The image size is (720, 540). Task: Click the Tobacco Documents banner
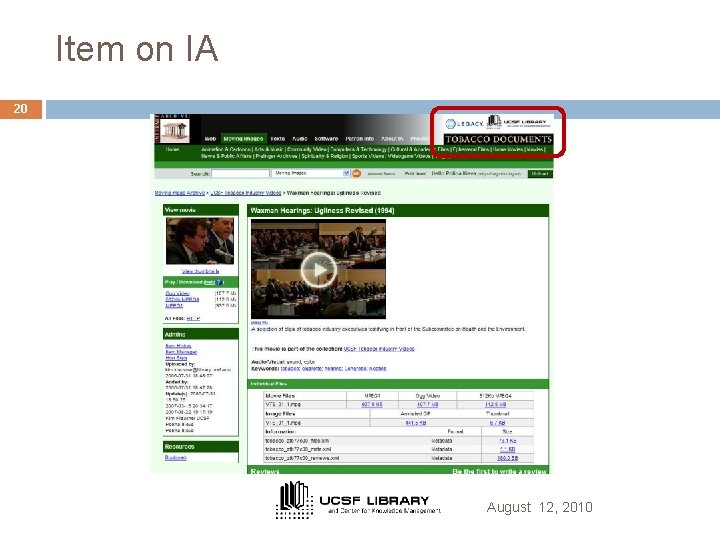pyautogui.click(x=498, y=139)
